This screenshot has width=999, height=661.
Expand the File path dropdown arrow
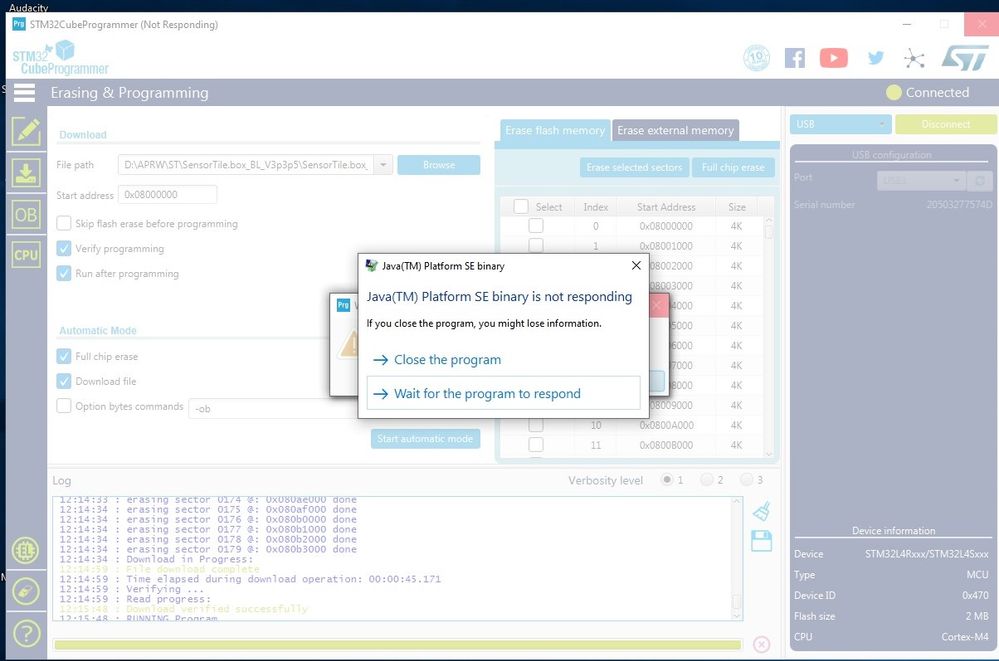[x=383, y=165]
